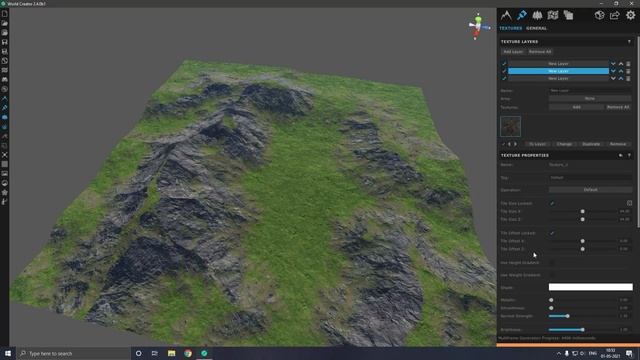640x360 pixels.
Task: Click the Shade white color swatch
Action: point(591,287)
